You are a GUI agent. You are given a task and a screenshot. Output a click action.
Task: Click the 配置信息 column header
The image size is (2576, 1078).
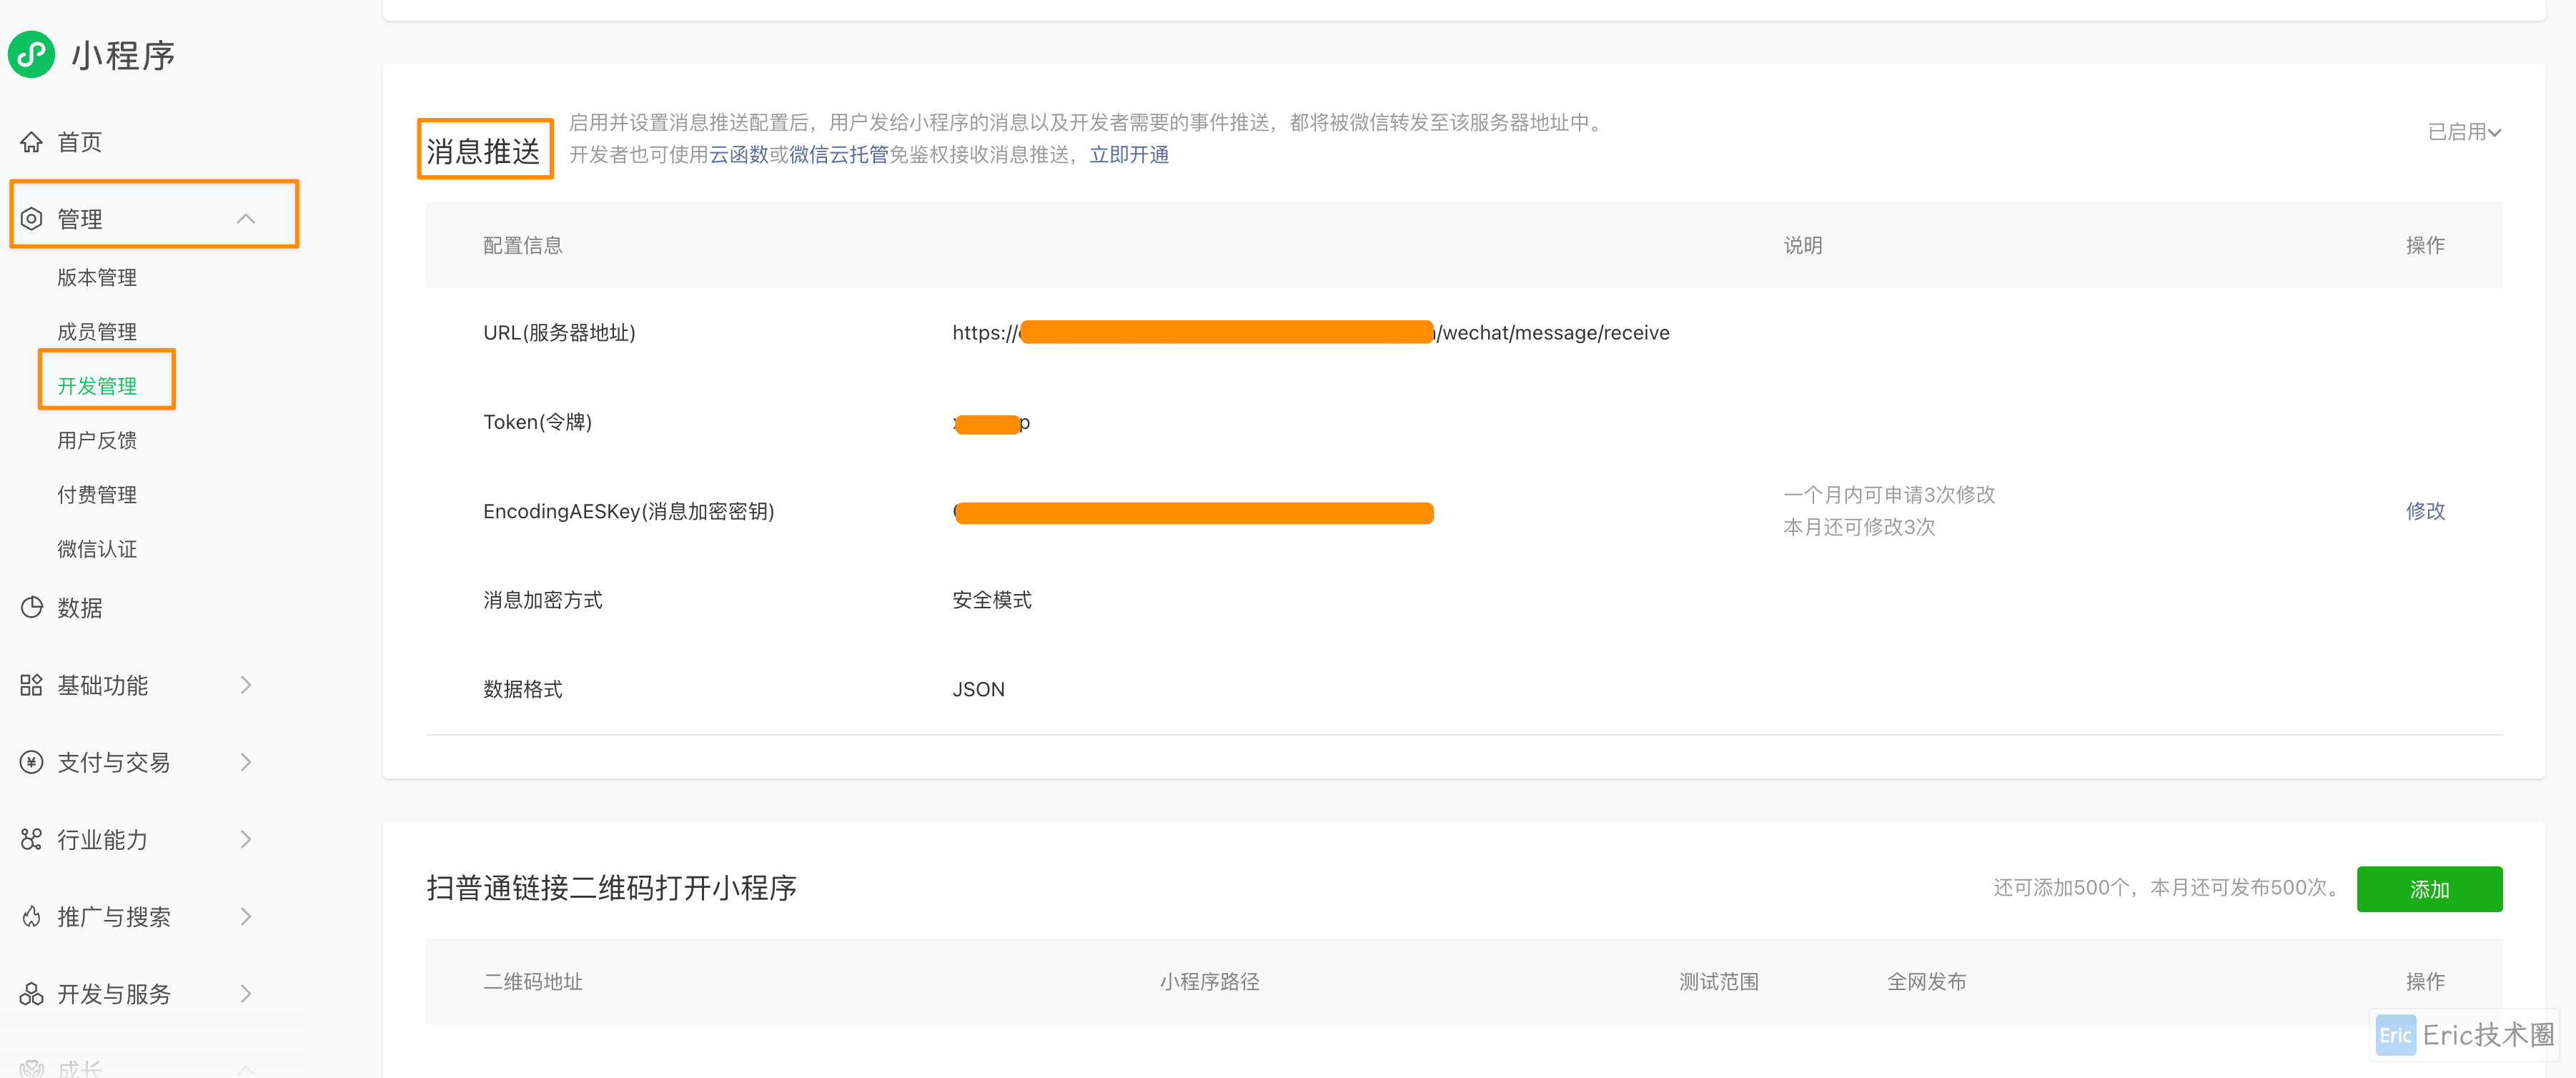(x=523, y=245)
